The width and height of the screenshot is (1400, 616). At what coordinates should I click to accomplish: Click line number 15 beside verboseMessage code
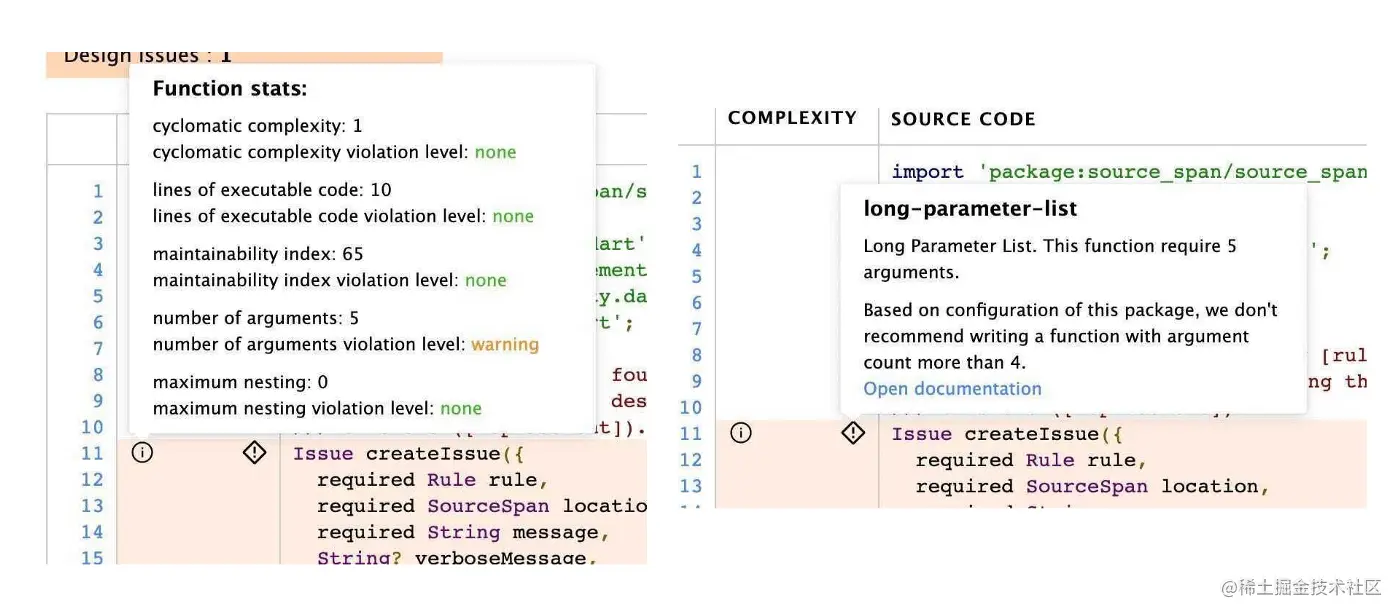coord(92,557)
